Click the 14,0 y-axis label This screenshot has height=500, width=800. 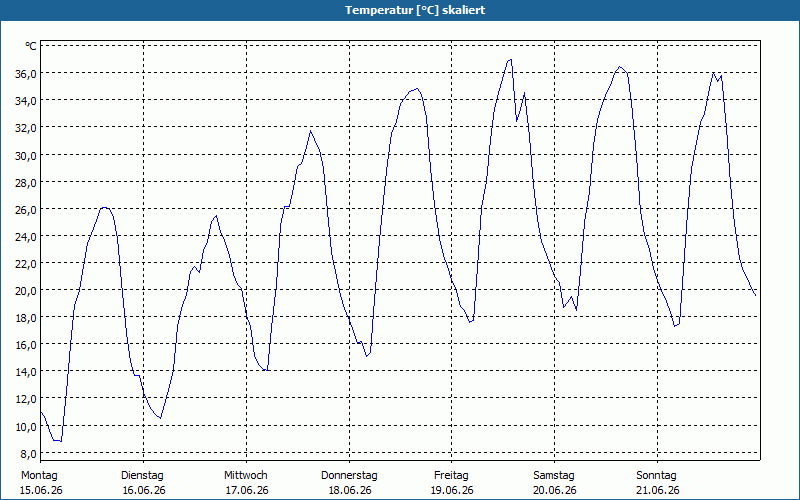26,371
